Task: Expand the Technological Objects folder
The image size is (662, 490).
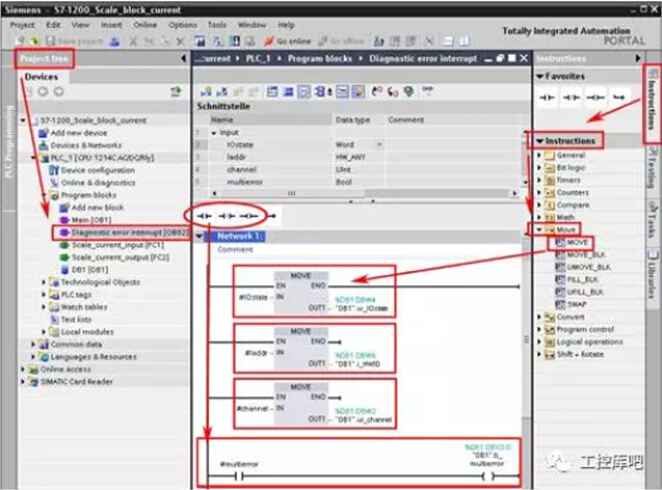Action: coord(43,282)
